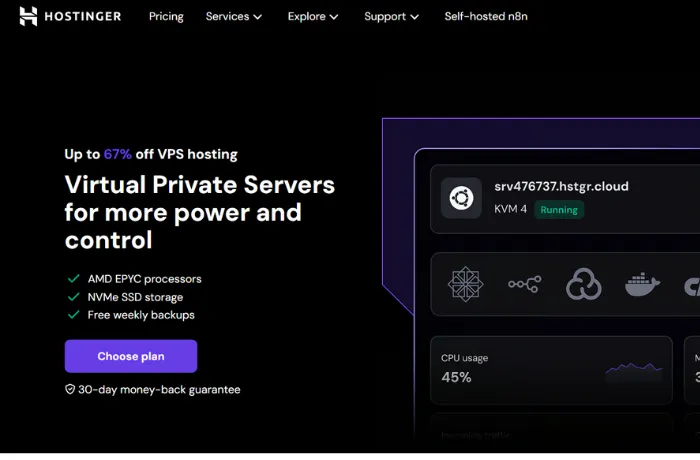Click the srv476737.hstgr.cloud server name
The width and height of the screenshot is (700, 460).
click(x=561, y=187)
